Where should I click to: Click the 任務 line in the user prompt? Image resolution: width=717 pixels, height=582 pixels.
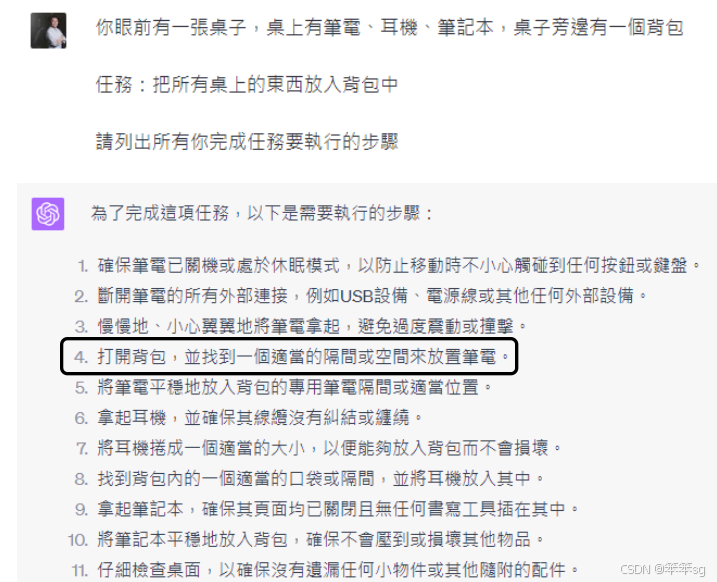point(247,85)
